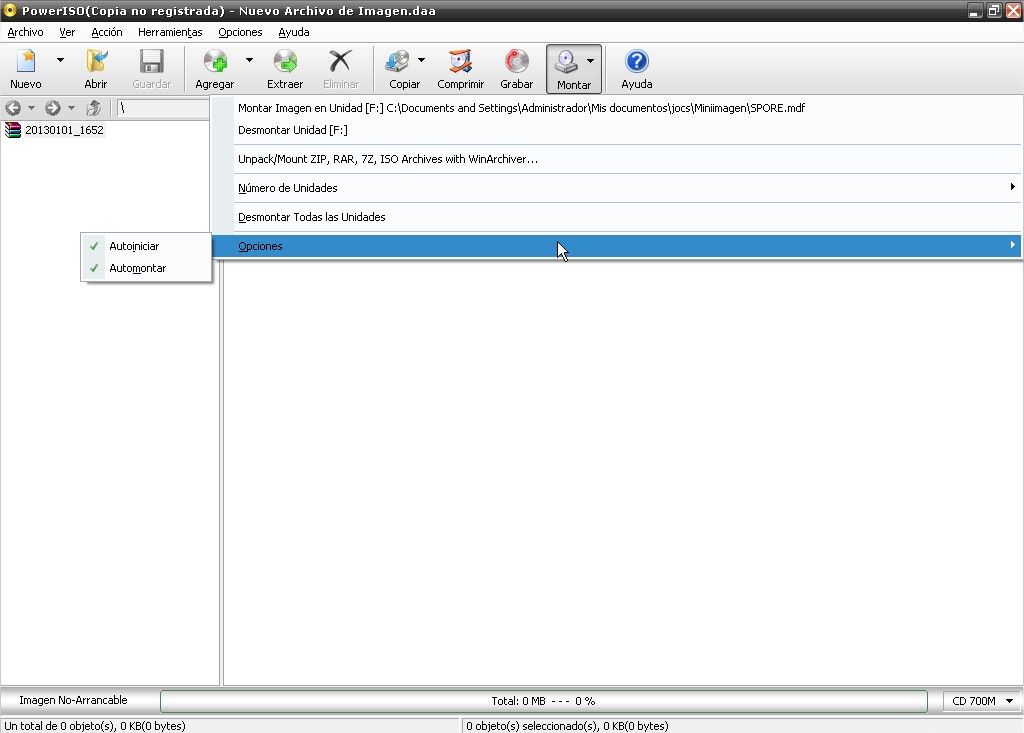
Task: Click the Total 0 MB capacity bar
Action: coord(543,701)
